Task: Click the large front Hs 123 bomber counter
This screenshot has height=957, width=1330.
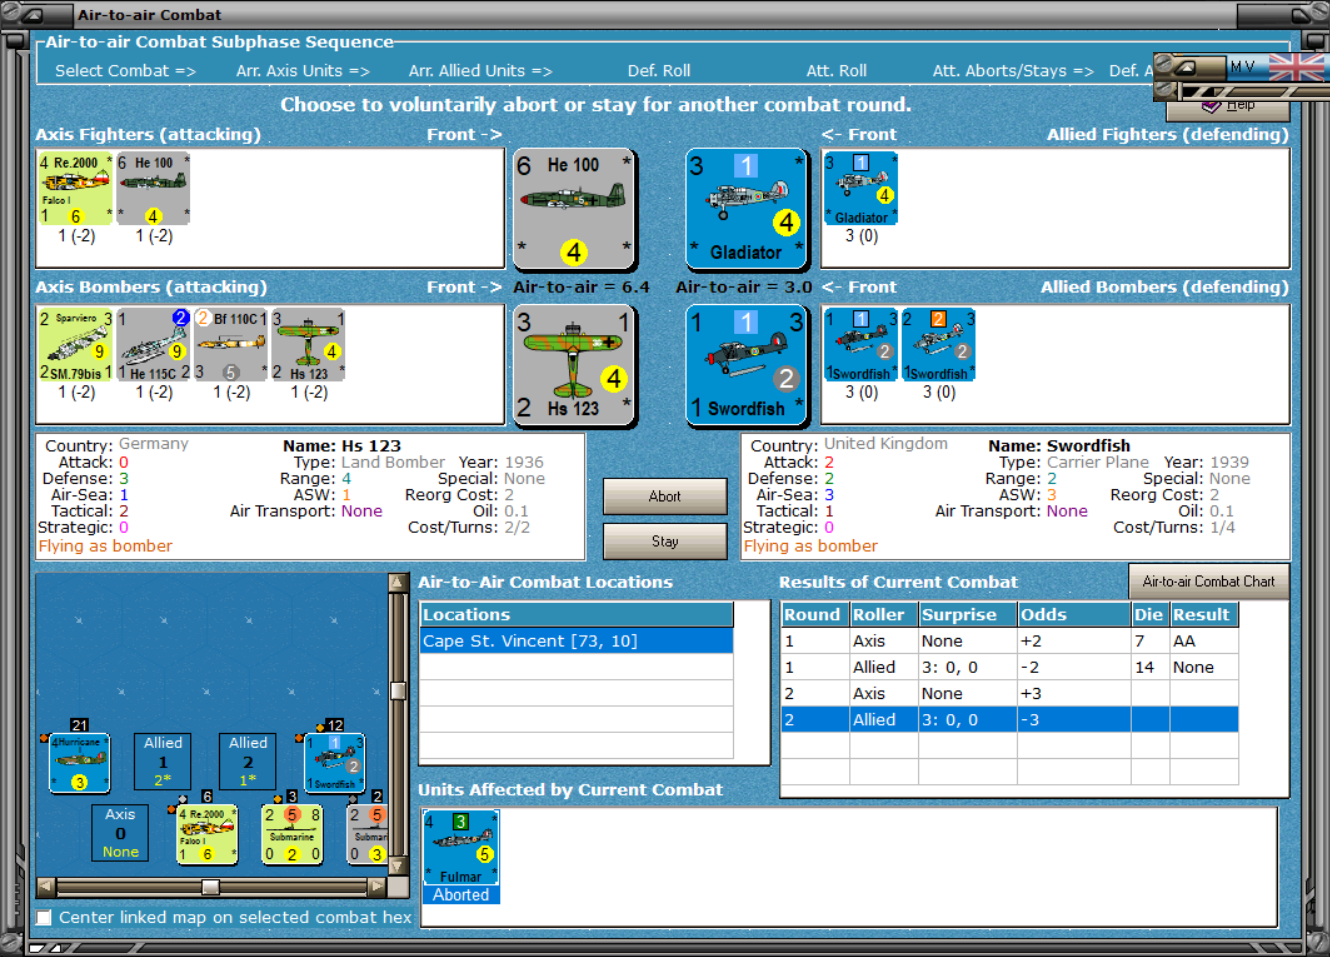Action: point(575,366)
